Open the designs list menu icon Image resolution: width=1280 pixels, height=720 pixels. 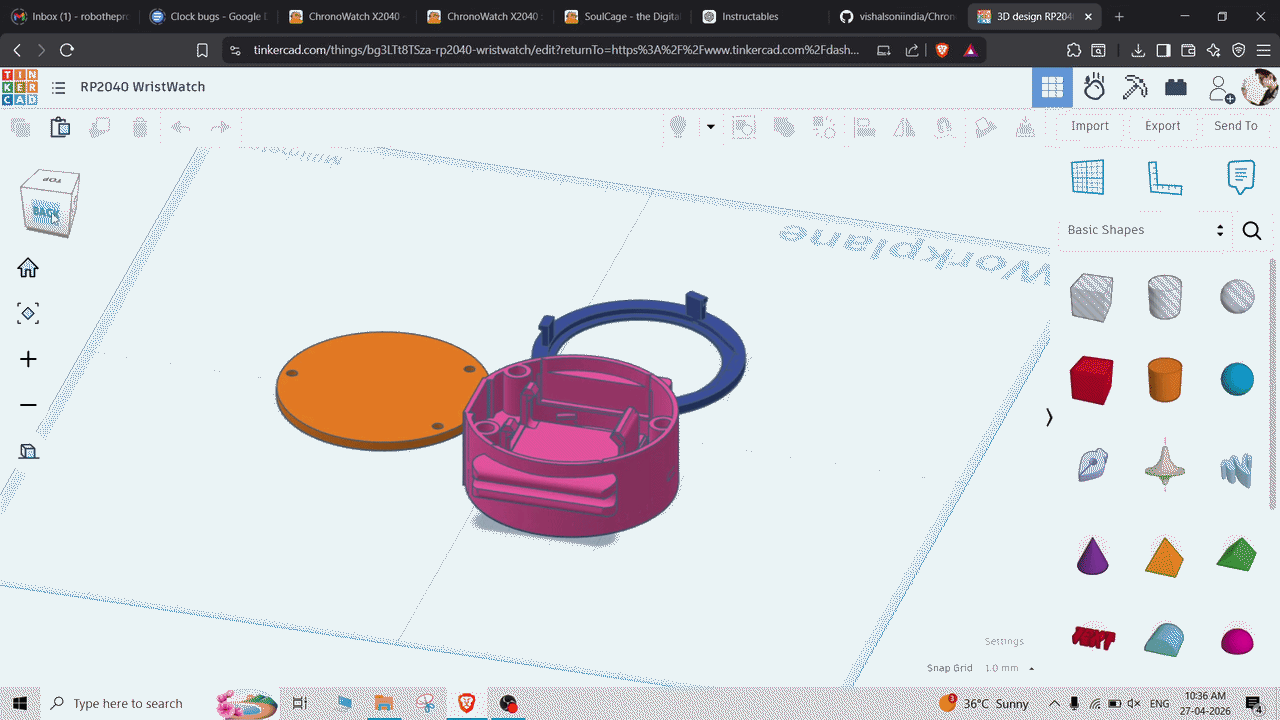(59, 88)
